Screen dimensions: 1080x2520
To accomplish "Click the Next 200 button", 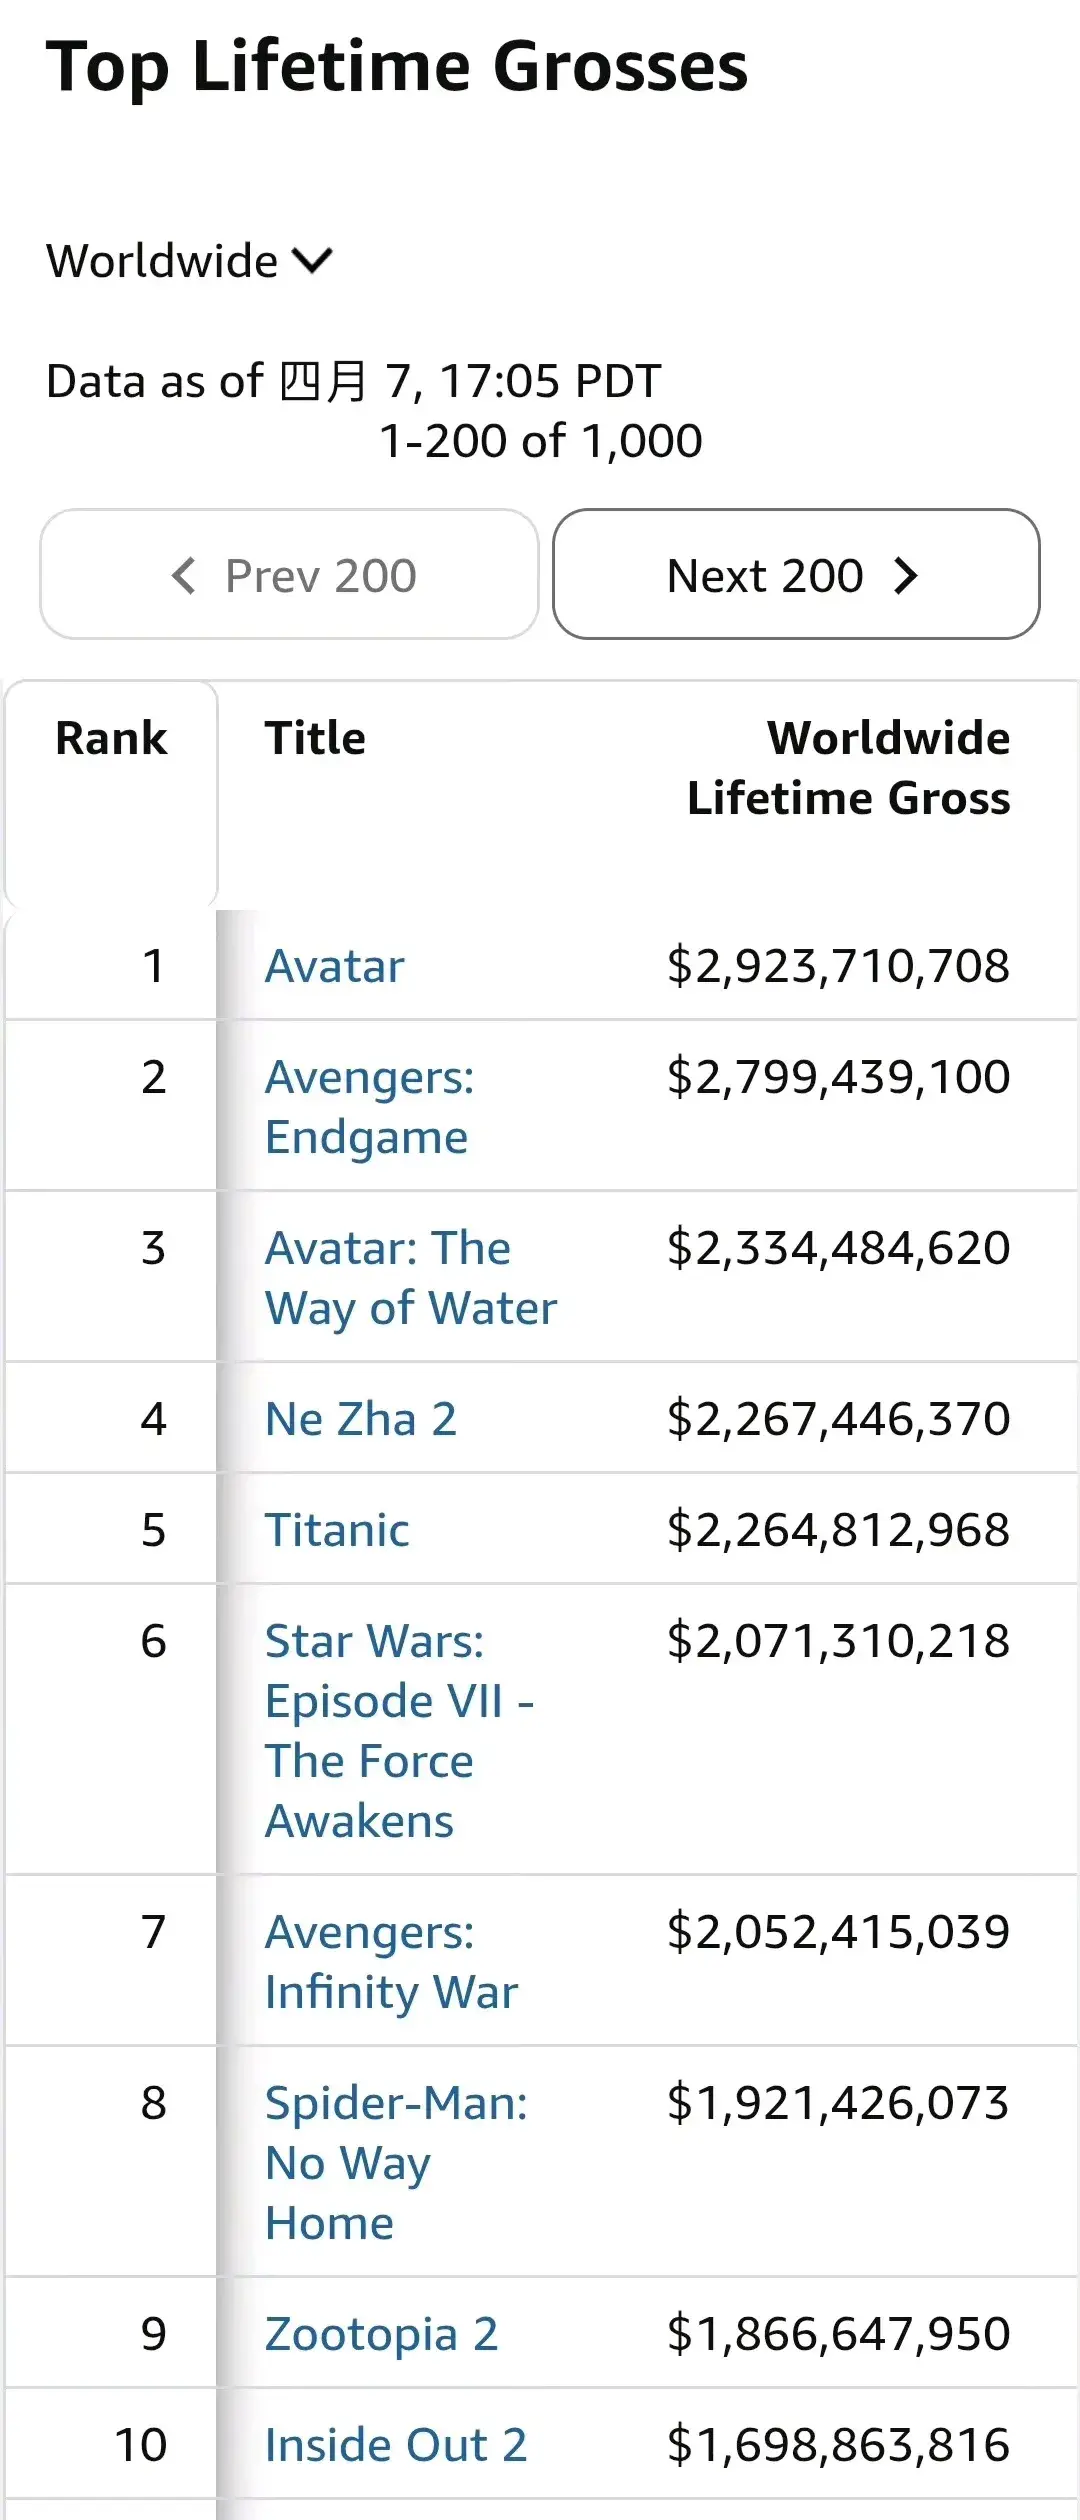I will (x=796, y=575).
